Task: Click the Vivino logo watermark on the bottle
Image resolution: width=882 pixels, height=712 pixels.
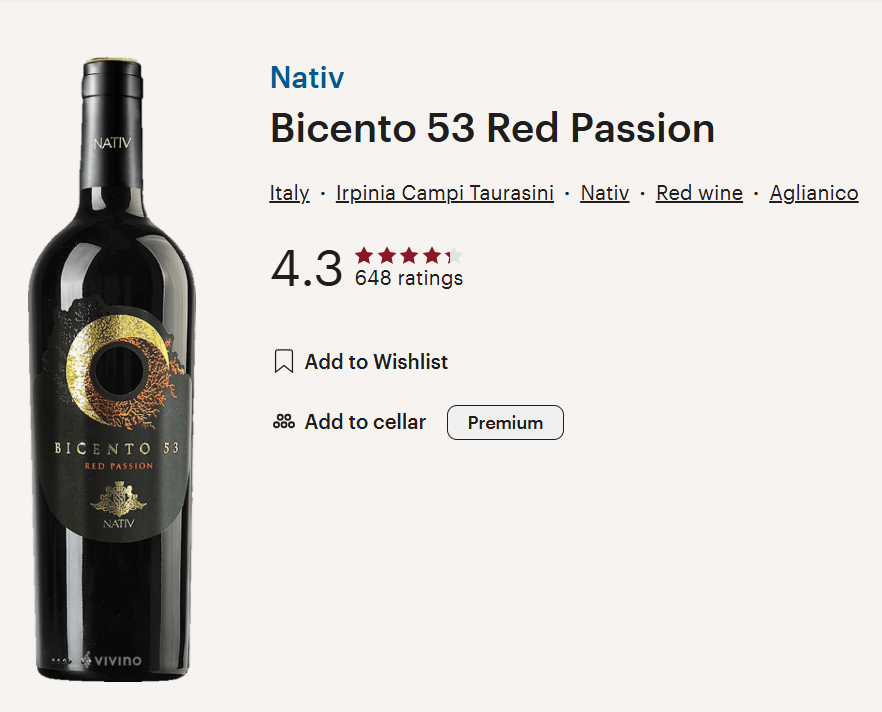Action: (x=111, y=660)
